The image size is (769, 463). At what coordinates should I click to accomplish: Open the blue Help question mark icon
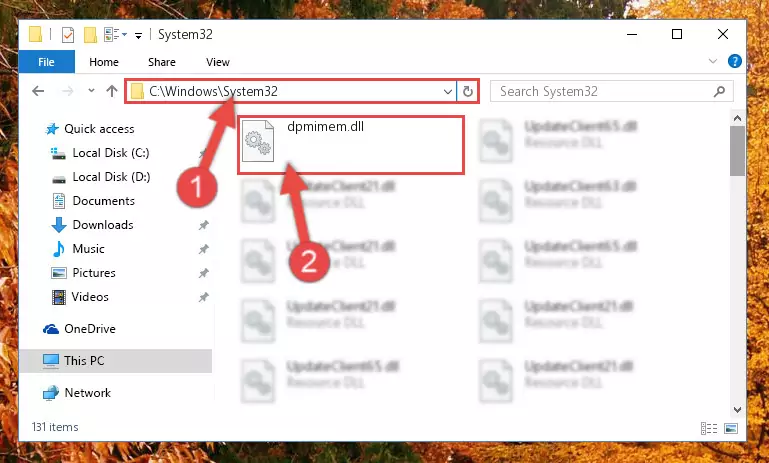tap(735, 61)
